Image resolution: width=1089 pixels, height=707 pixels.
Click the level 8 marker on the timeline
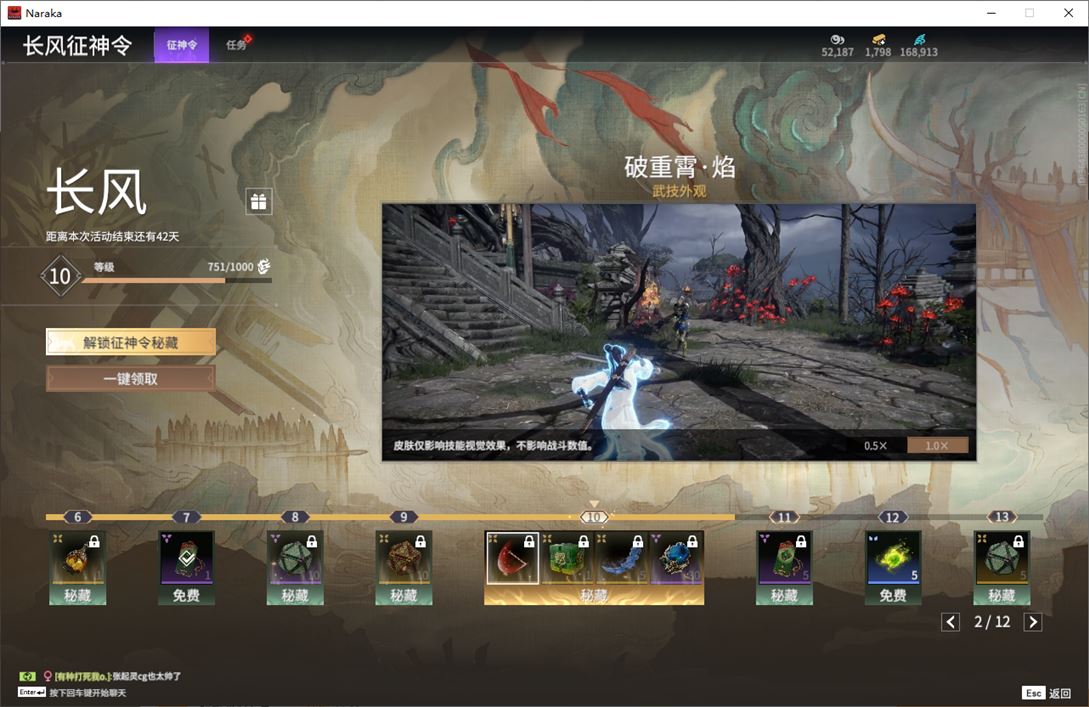click(x=294, y=517)
